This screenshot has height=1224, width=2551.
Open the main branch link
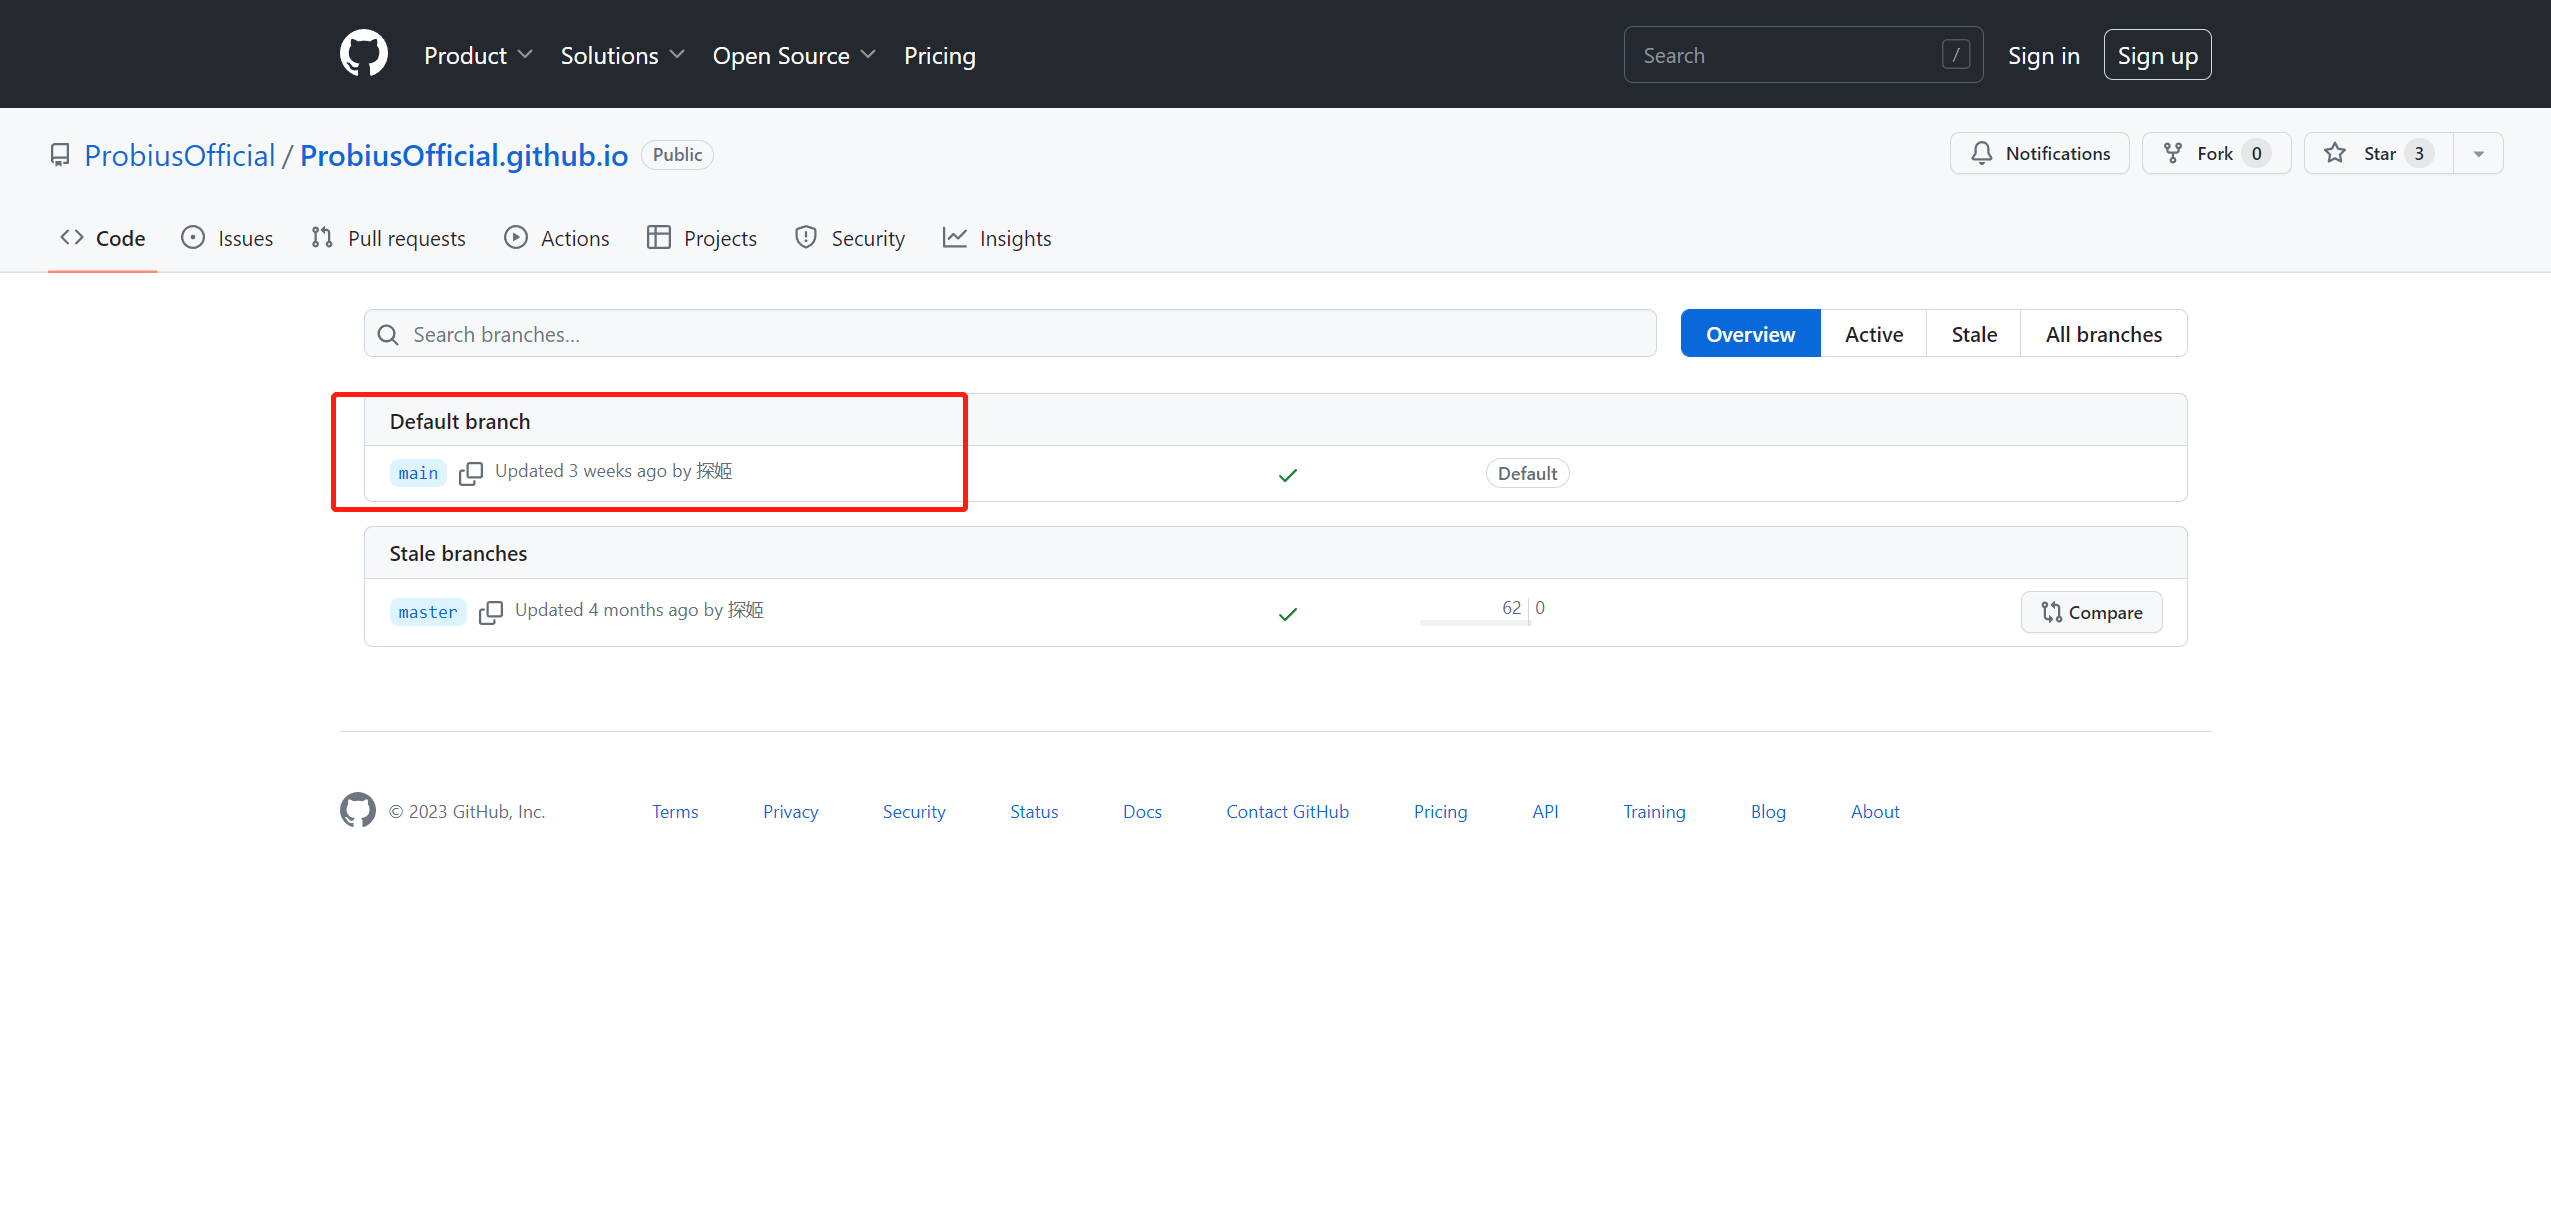point(418,473)
